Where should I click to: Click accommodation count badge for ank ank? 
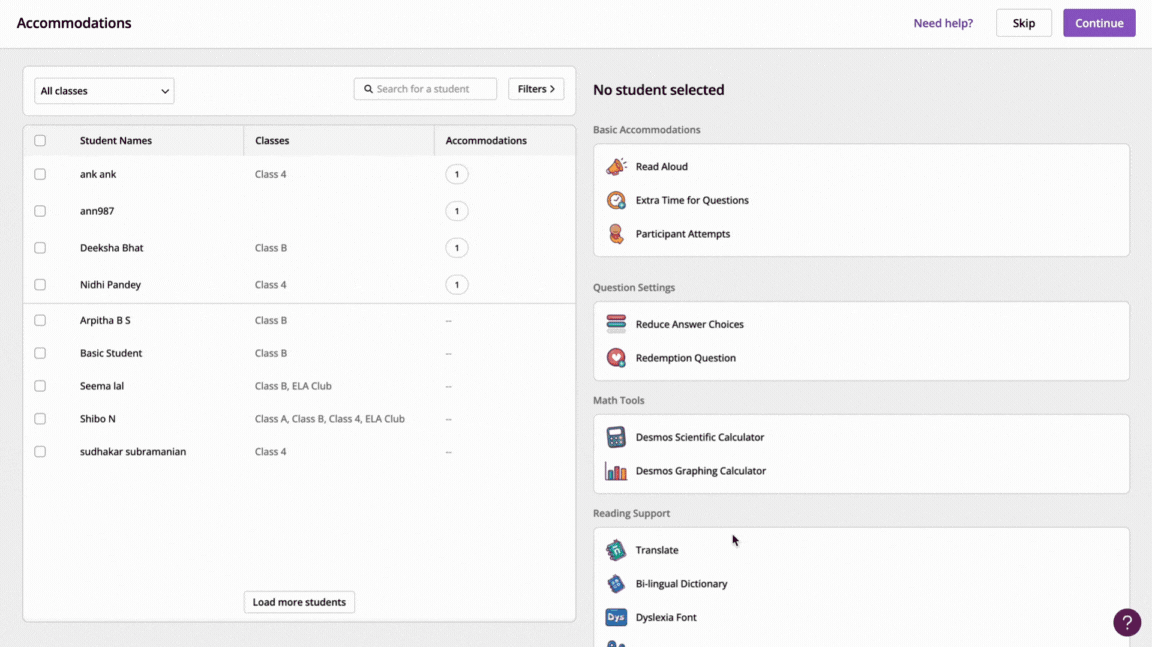(x=456, y=174)
